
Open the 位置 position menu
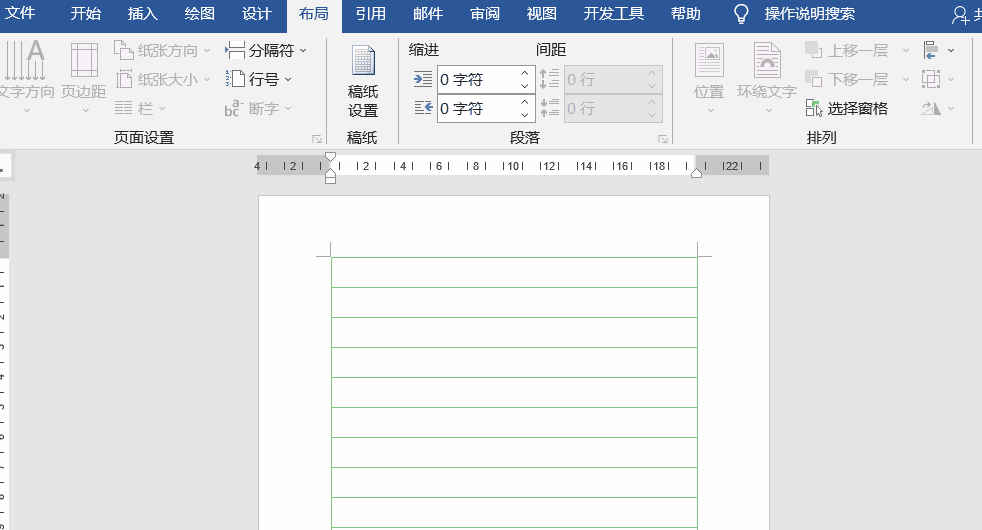709,78
